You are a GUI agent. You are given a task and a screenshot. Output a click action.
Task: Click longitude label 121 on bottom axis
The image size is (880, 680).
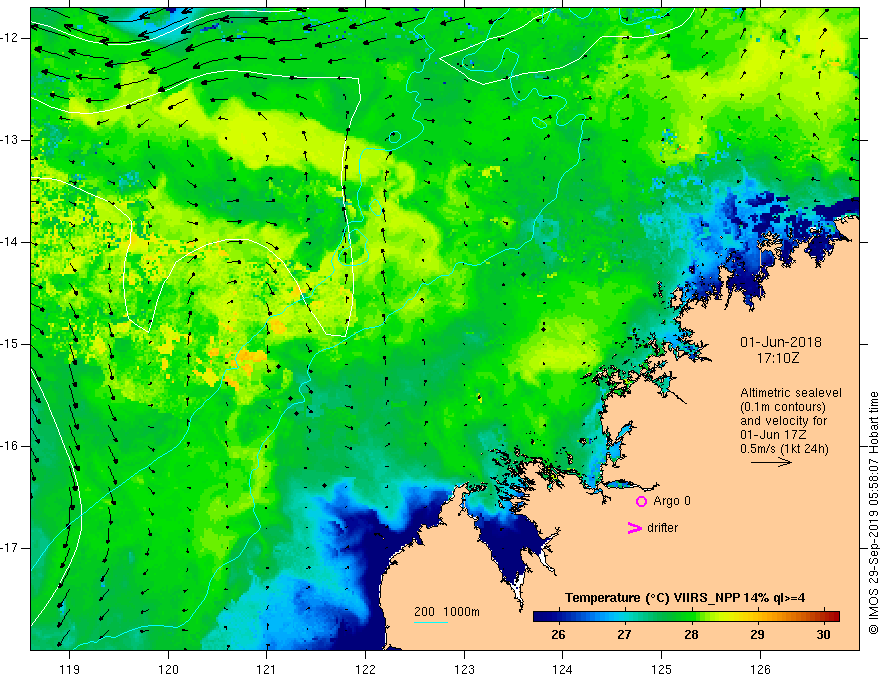point(267,669)
